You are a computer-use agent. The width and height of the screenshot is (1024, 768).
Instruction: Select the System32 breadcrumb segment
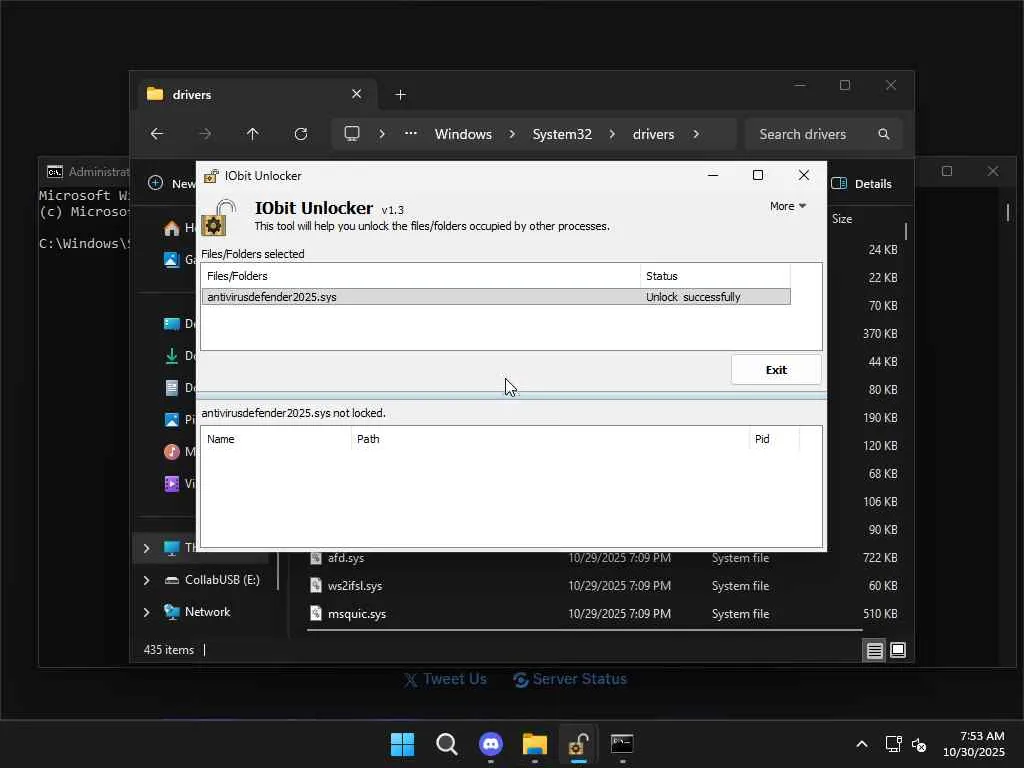coord(562,134)
